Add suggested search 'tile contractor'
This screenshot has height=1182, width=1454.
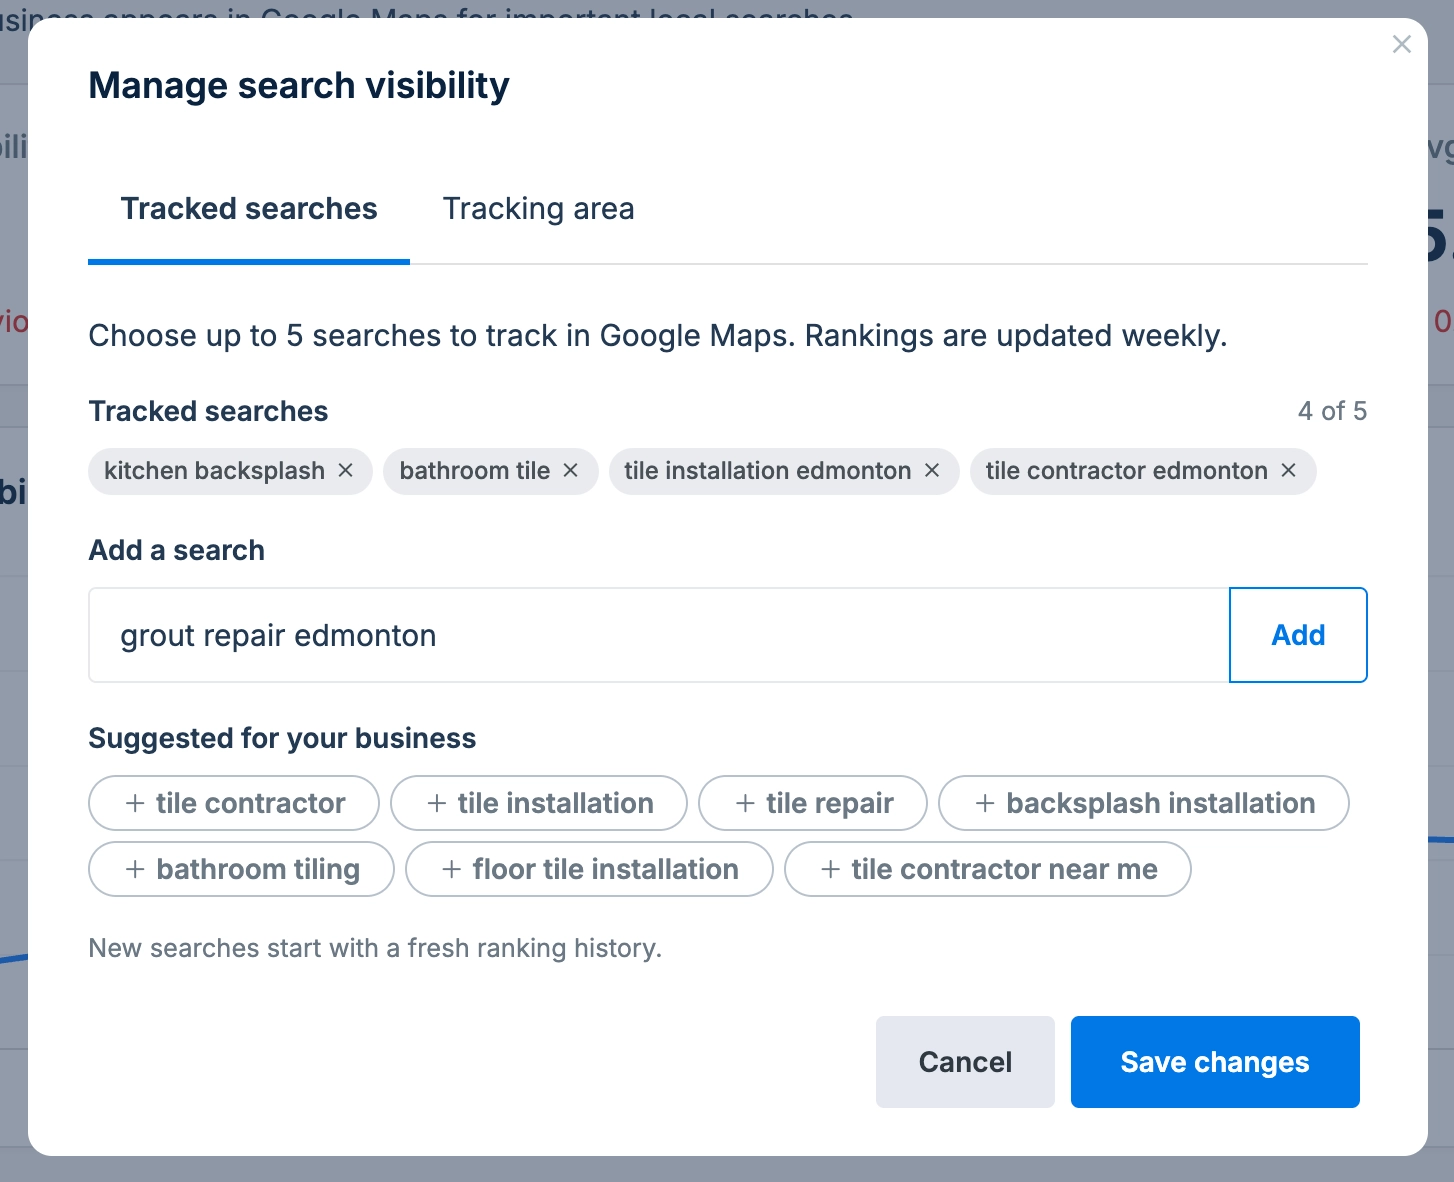click(234, 803)
